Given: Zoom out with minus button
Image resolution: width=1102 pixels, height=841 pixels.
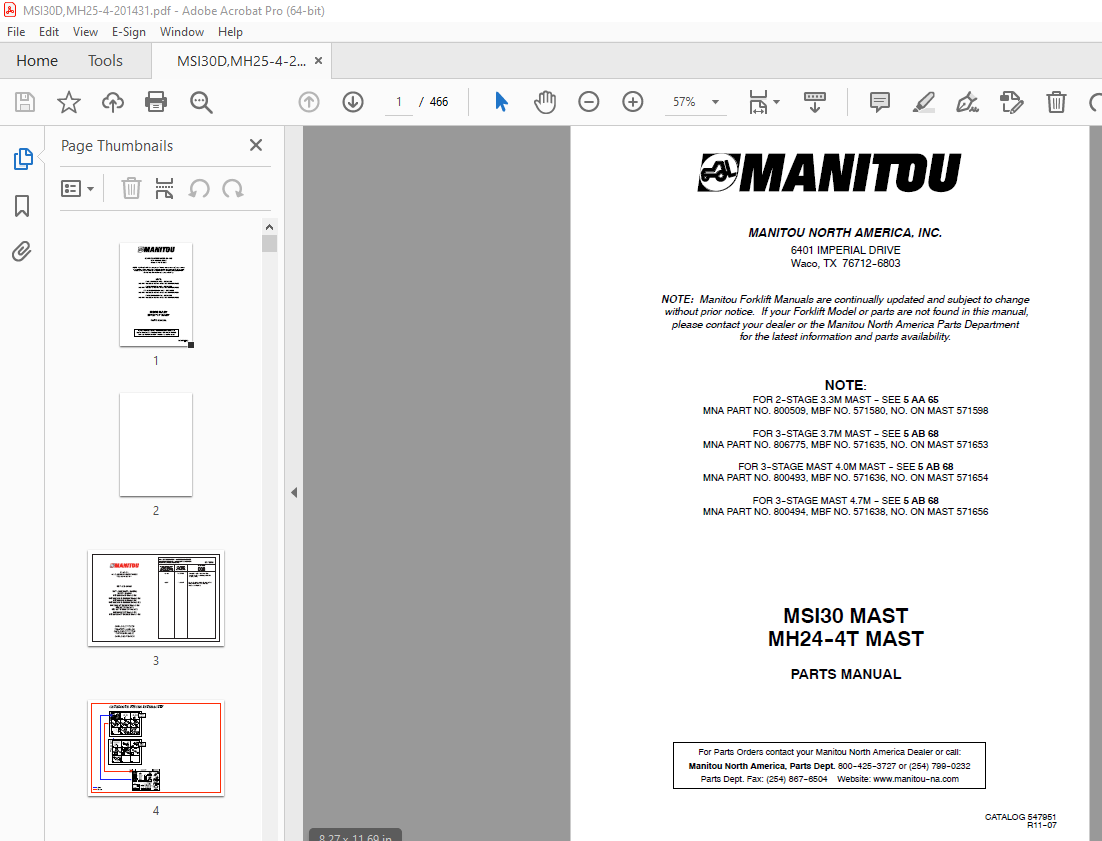Looking at the screenshot, I should coord(589,102).
